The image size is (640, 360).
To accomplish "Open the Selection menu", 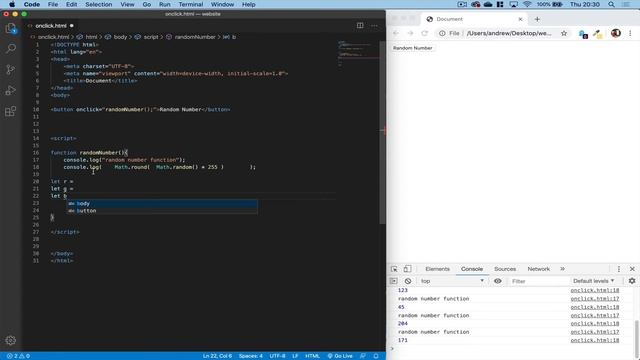I will coord(98,4).
